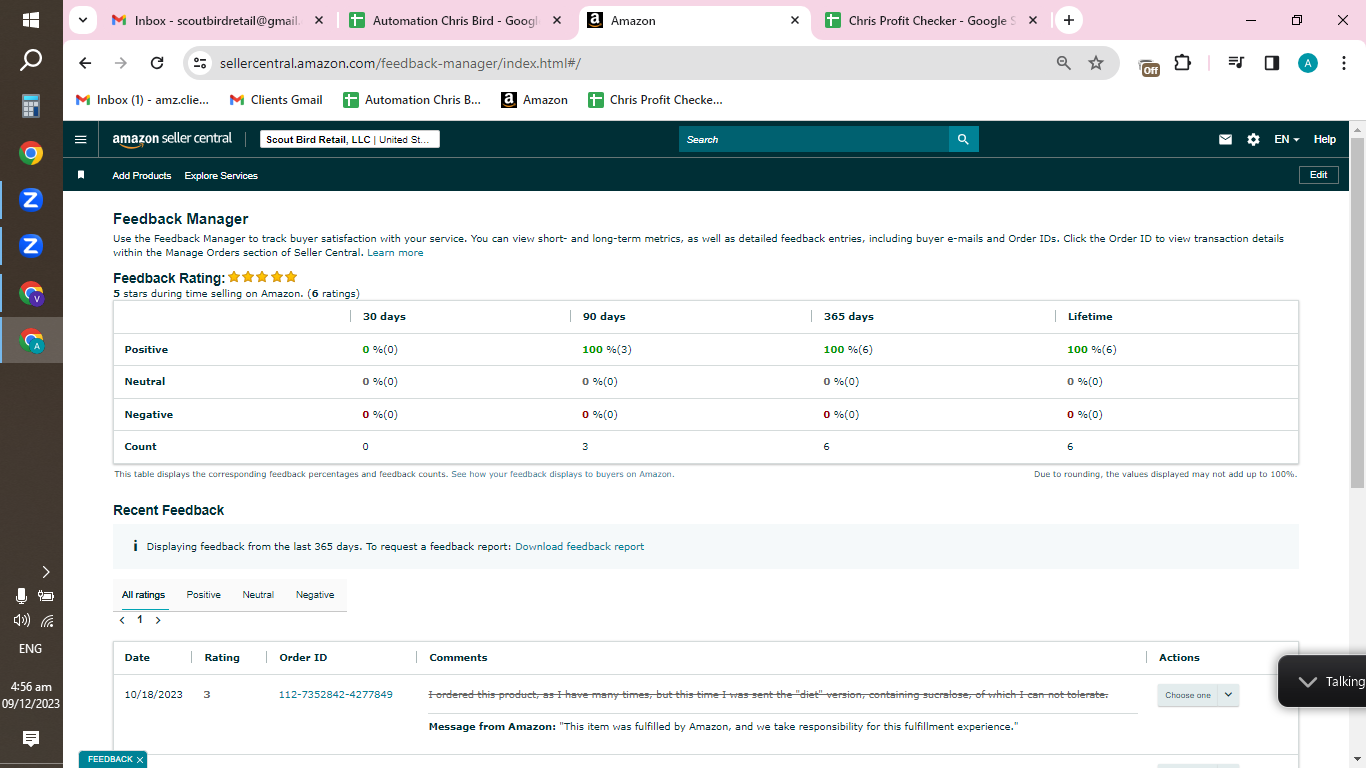Click the Add Products link
Viewport: 1366px width, 768px height.
(x=142, y=176)
